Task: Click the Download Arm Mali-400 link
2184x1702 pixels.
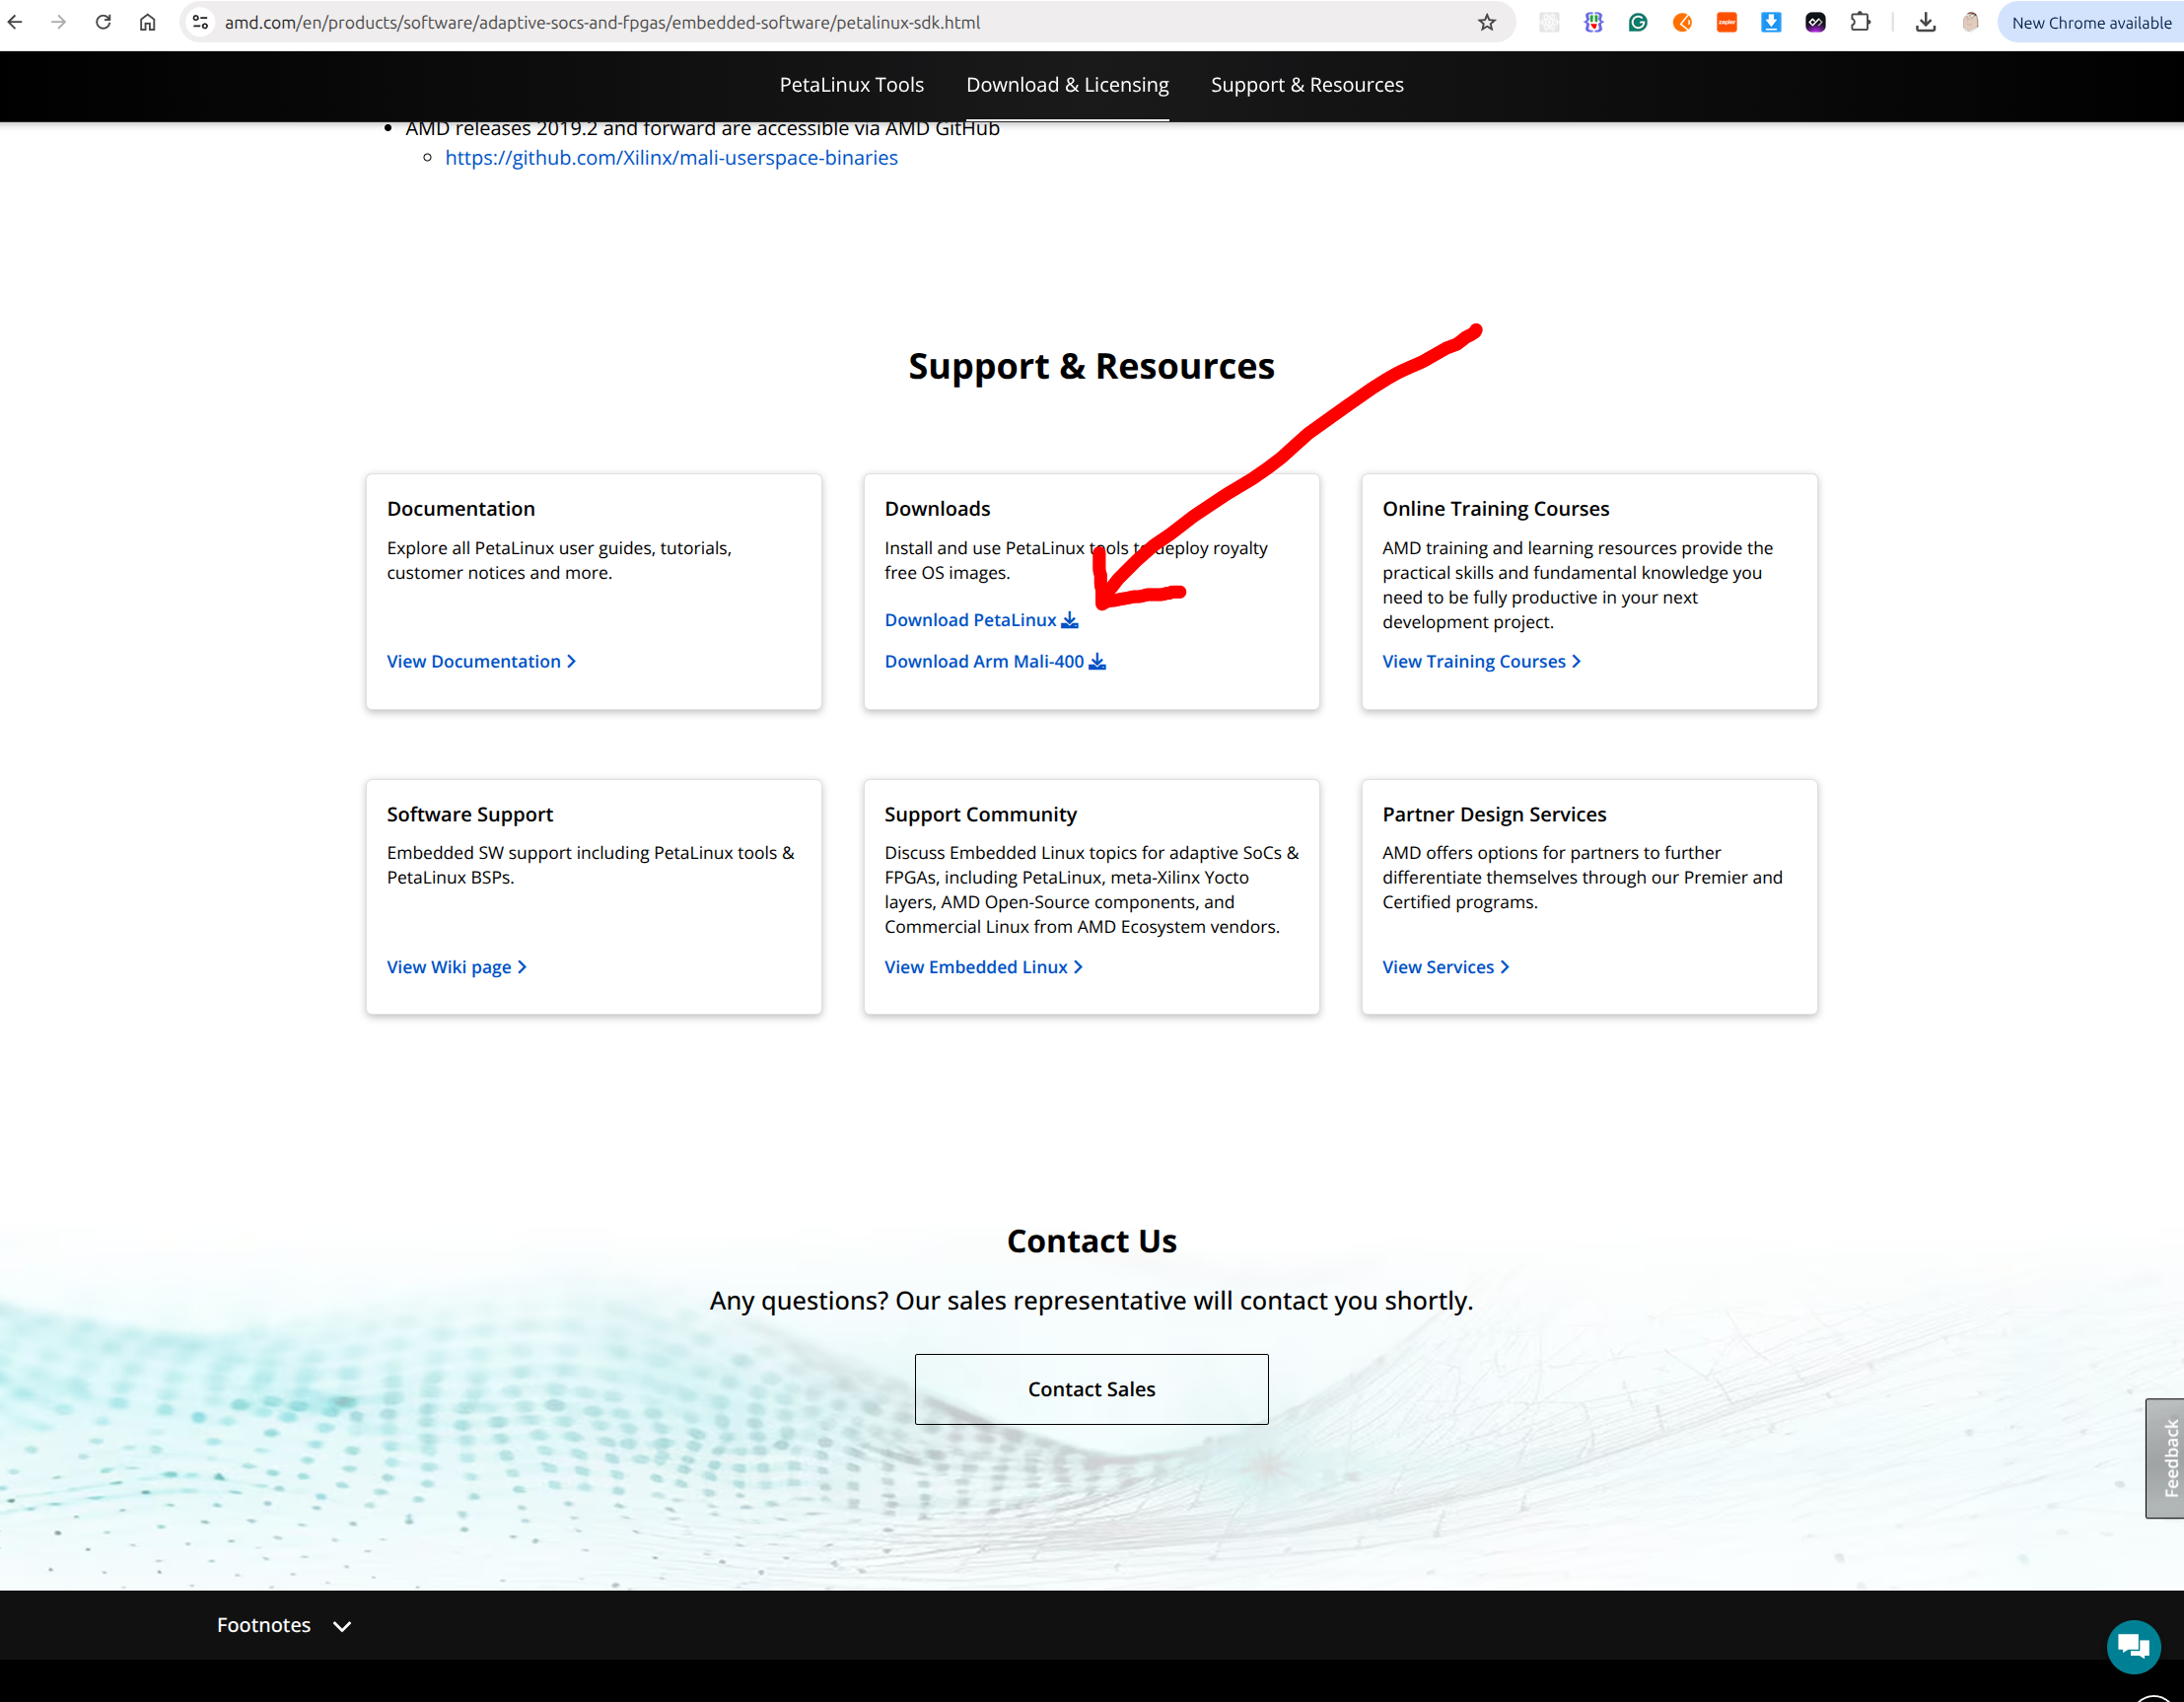Action: pos(995,661)
